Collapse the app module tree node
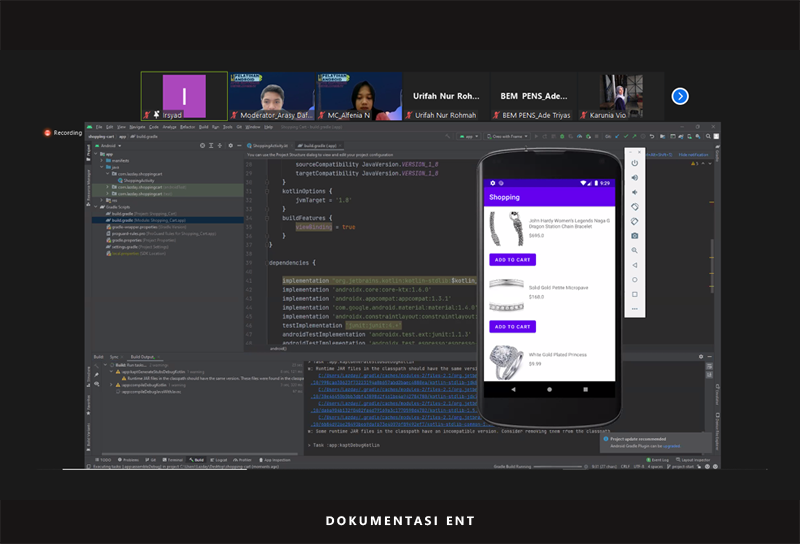Screen dimensions: 800x544 point(96,154)
